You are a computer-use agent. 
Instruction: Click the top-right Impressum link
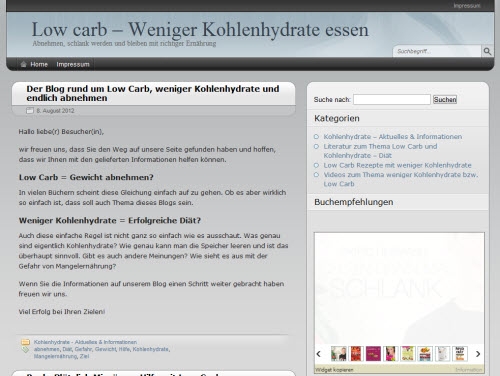[467, 6]
